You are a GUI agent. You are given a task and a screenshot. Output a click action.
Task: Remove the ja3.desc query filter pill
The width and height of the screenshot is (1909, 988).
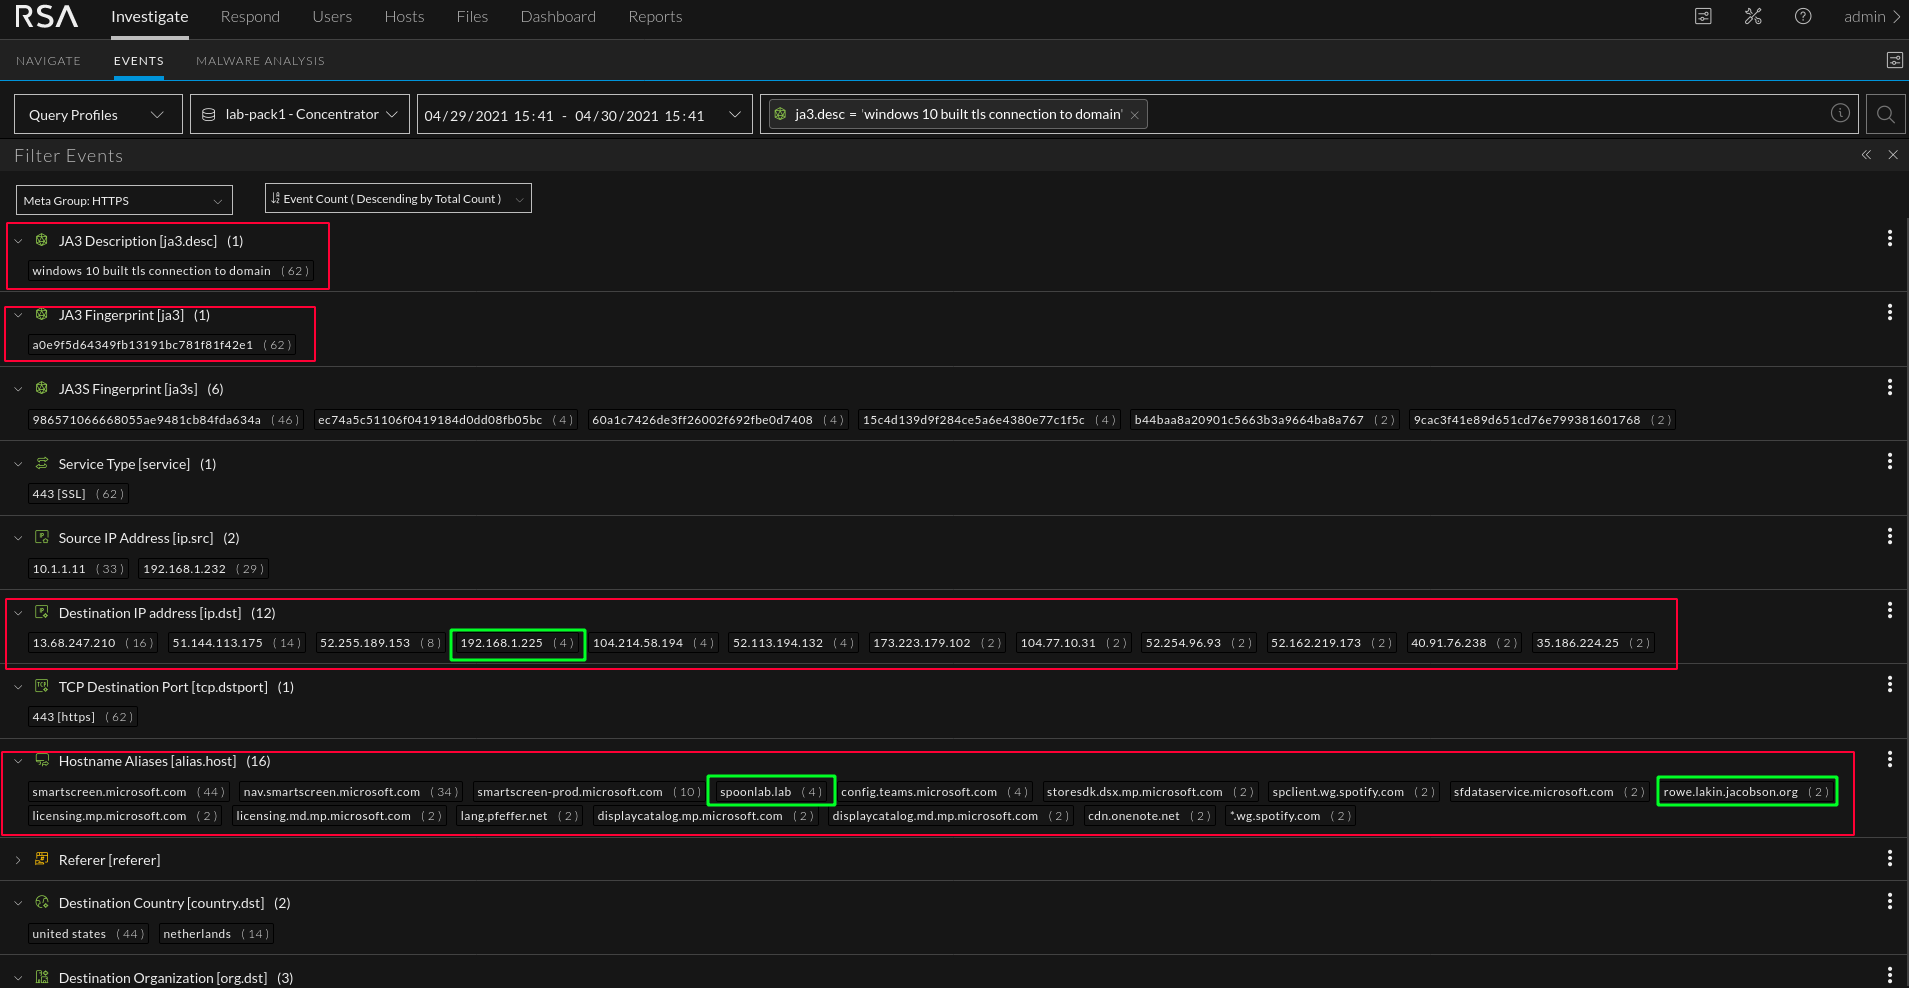pyautogui.click(x=1135, y=116)
